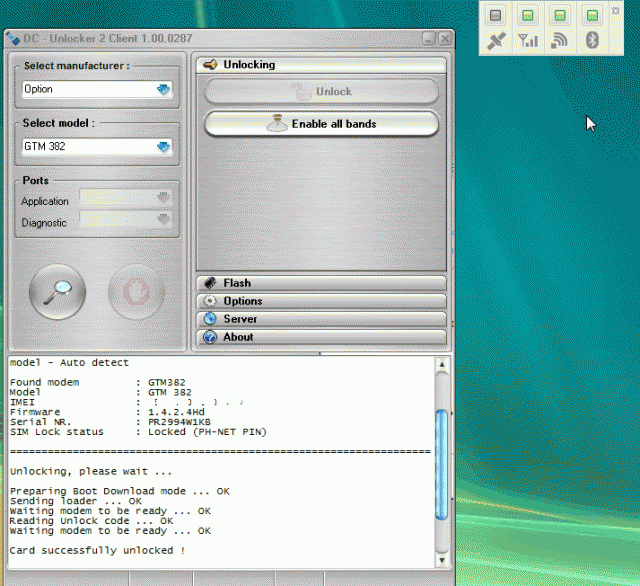Toggle green indicator above Bluetooth icon

coord(592,16)
